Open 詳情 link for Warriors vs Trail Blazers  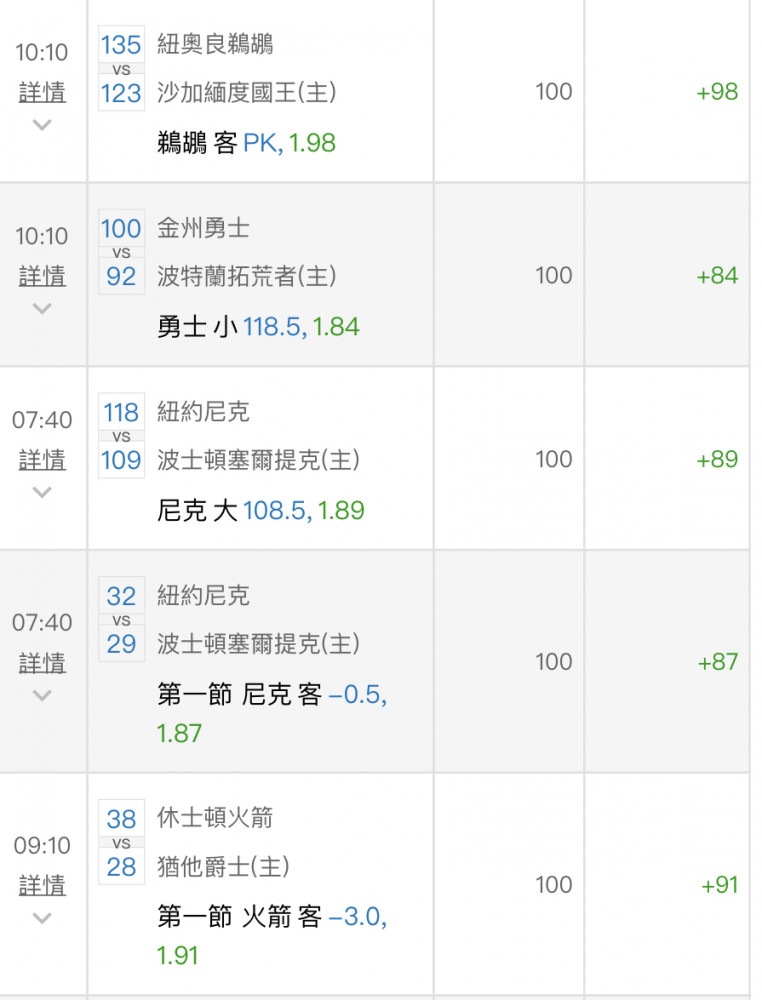coord(42,276)
